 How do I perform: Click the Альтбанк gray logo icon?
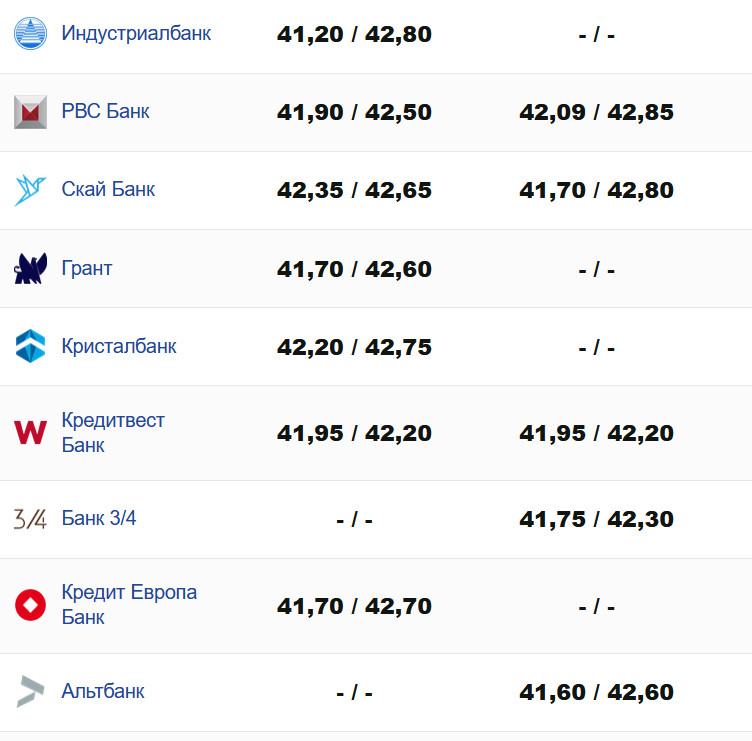(30, 691)
